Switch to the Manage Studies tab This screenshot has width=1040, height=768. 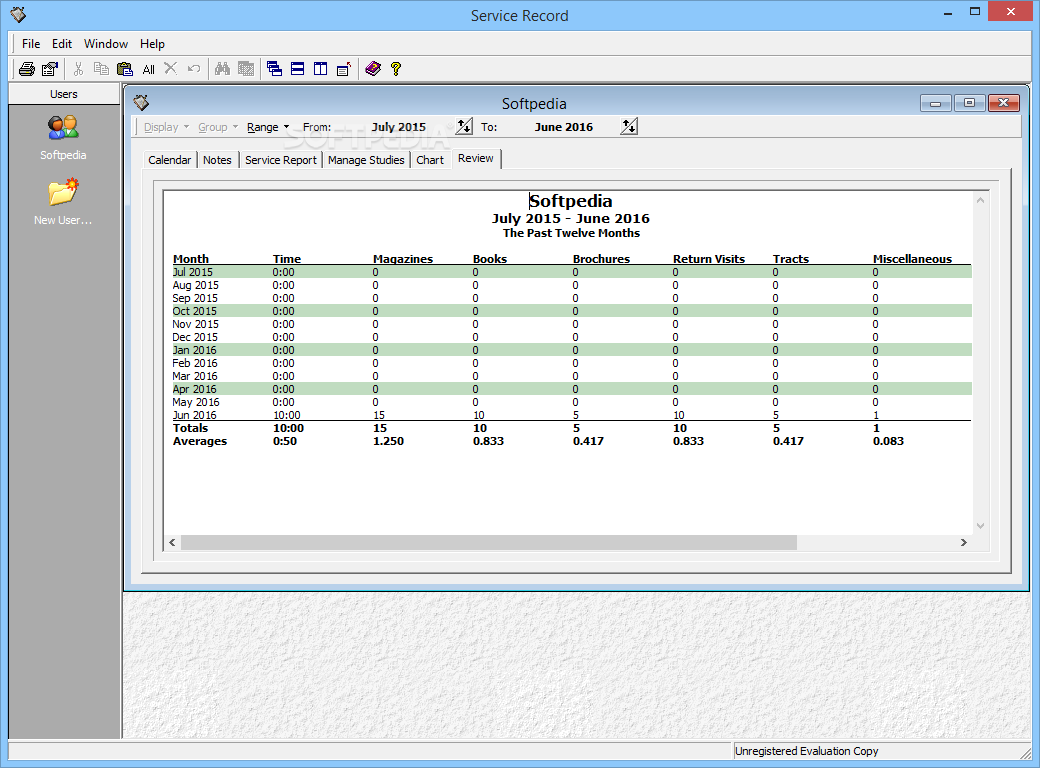[365, 160]
